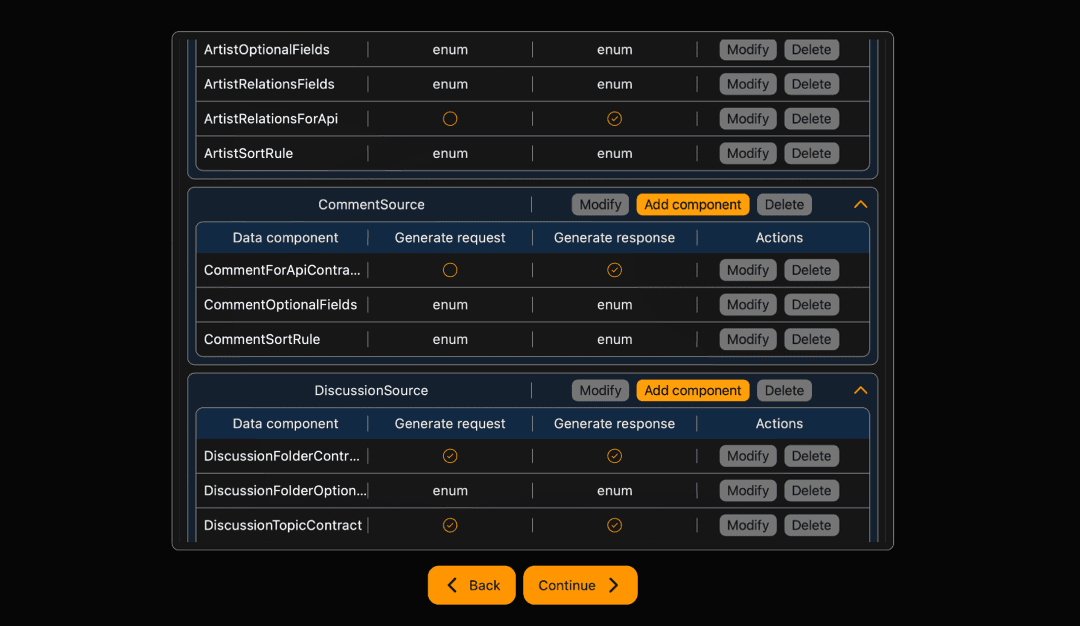Click the Generate response checkmark for DiscussionTopicContract

(614, 524)
